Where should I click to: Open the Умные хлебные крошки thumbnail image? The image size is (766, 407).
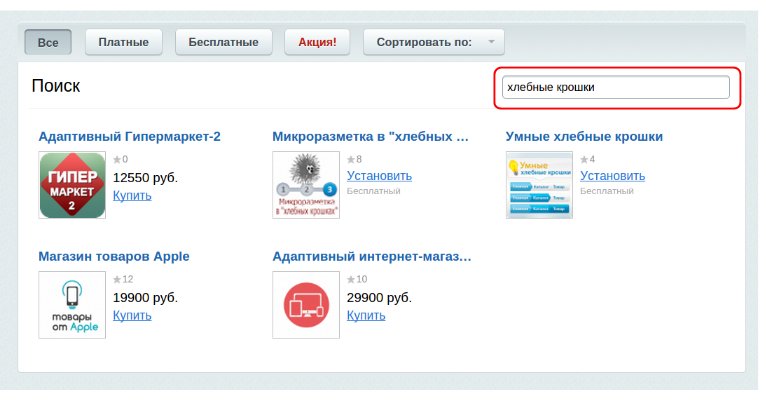click(540, 185)
